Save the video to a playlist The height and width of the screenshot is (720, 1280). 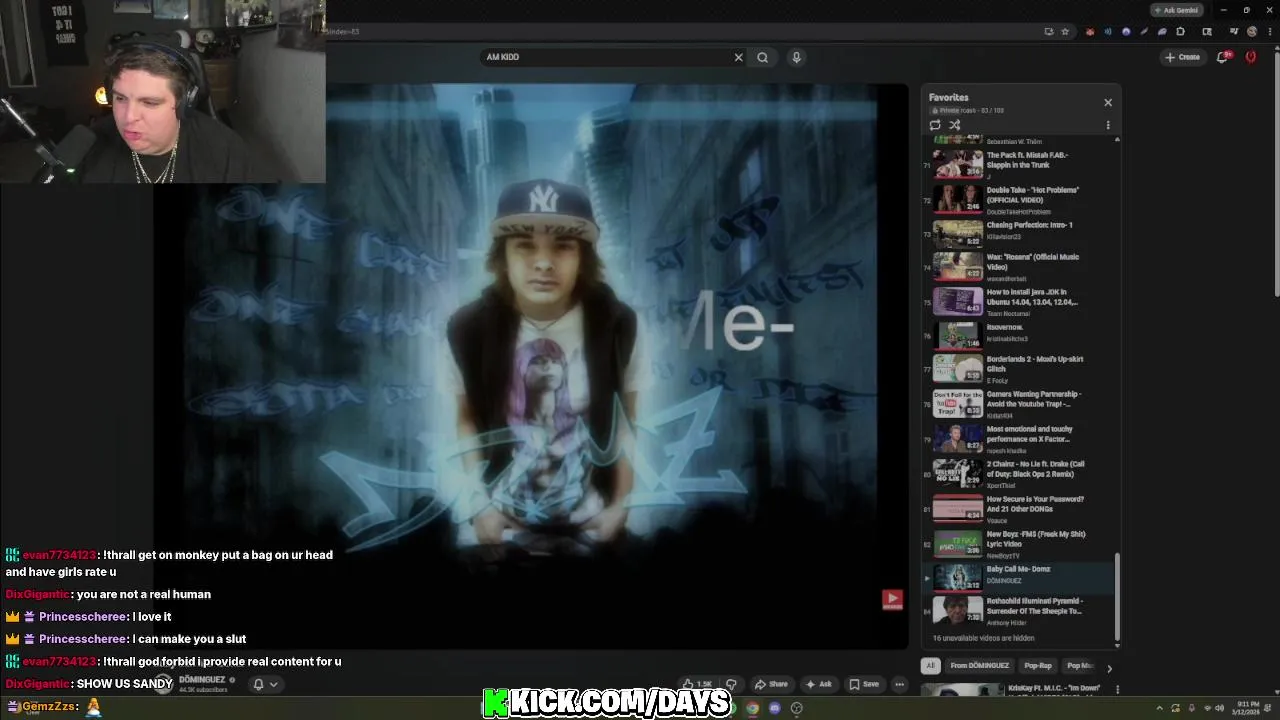[x=864, y=684]
